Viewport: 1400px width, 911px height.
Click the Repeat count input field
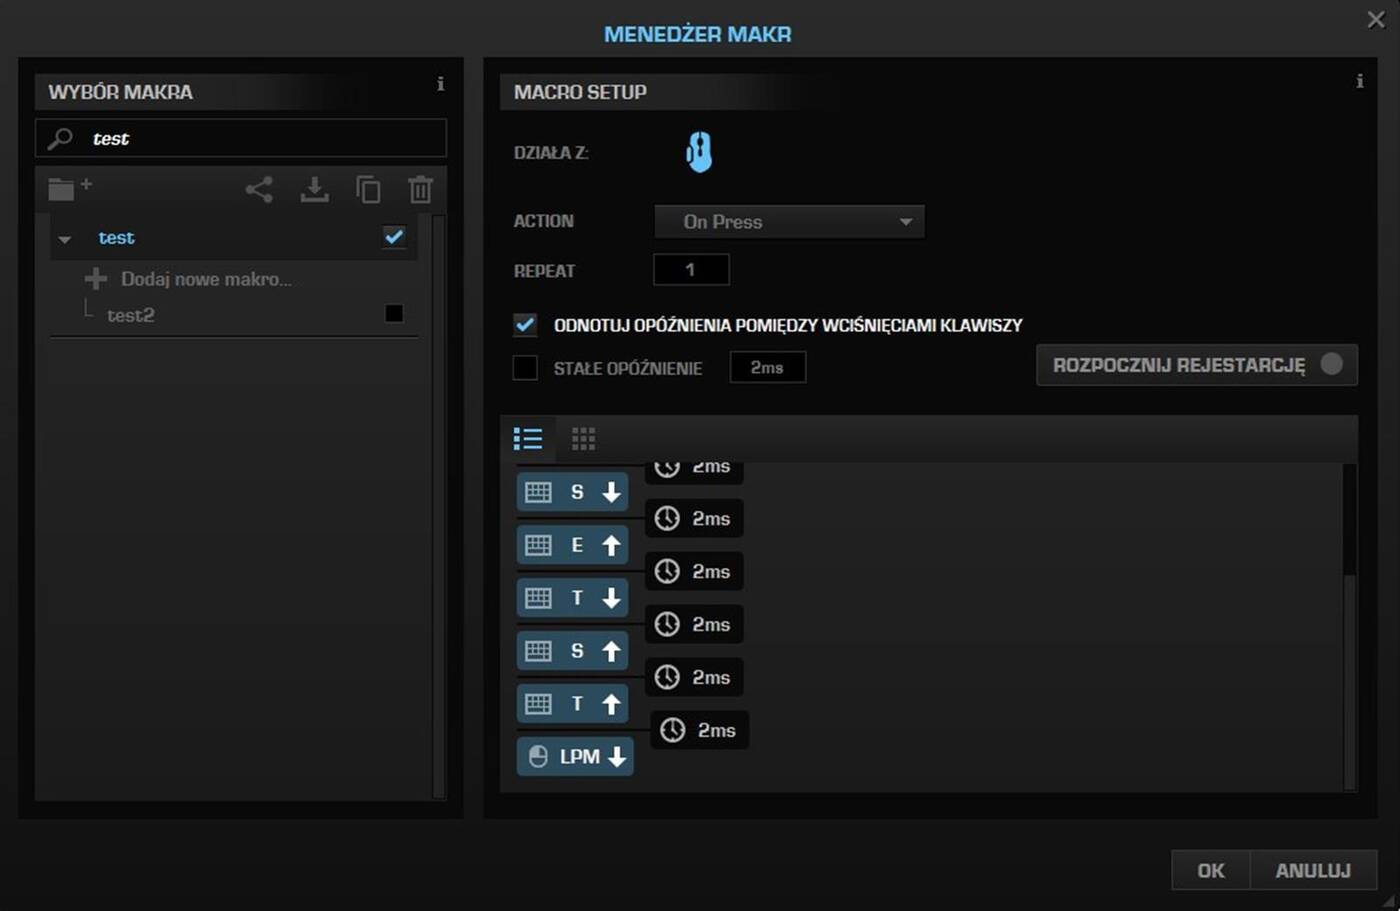point(690,270)
